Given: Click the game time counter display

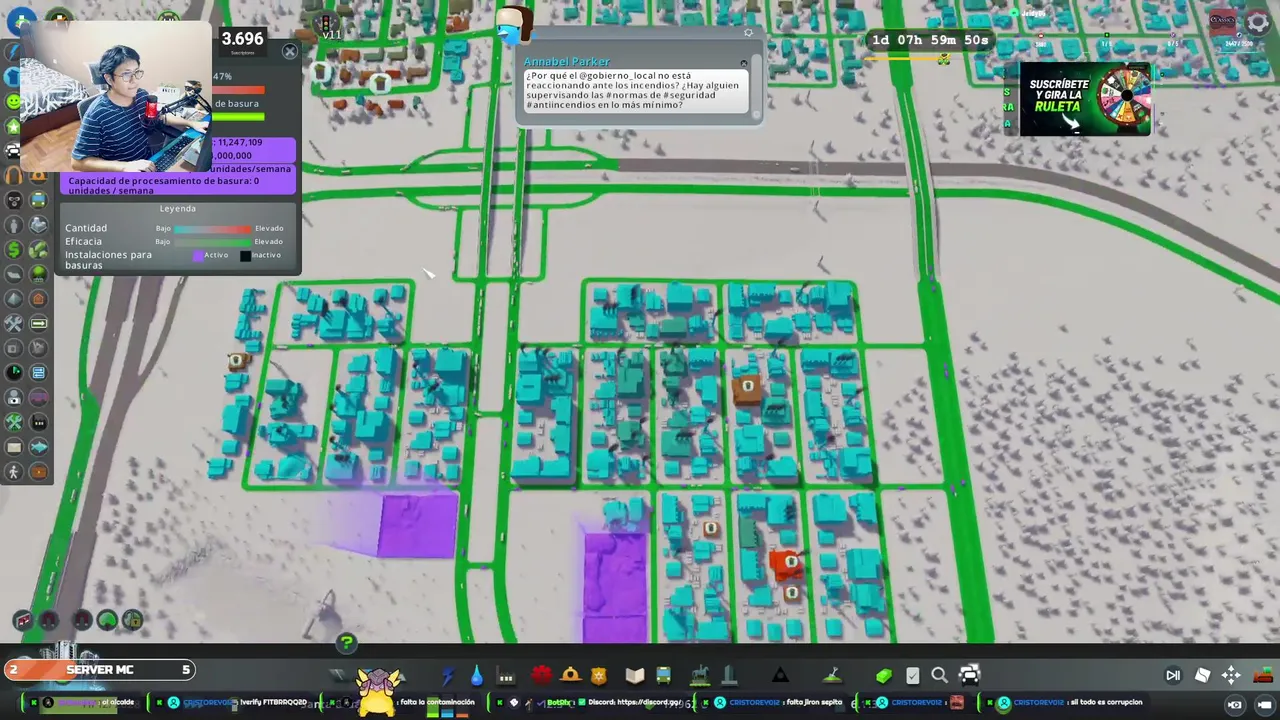Looking at the screenshot, I should coord(930,40).
